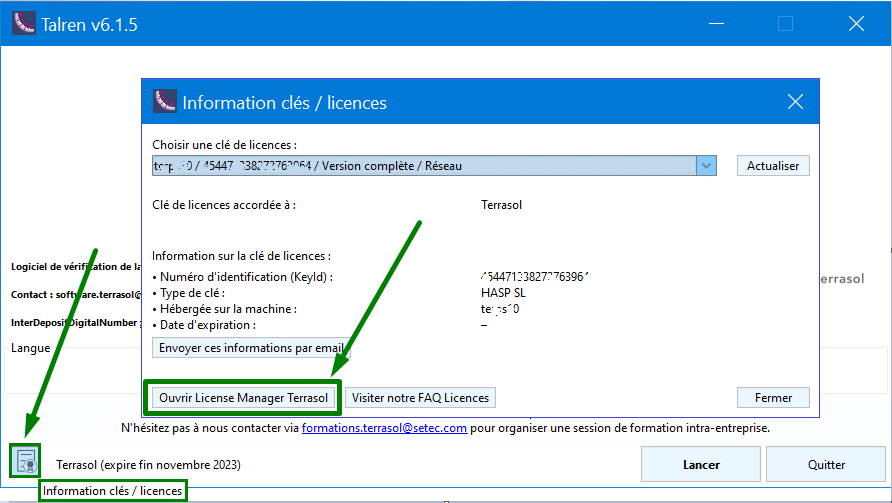Open the Information clés / licences icon
Viewport: 892px width, 503px height.
coord(26,460)
